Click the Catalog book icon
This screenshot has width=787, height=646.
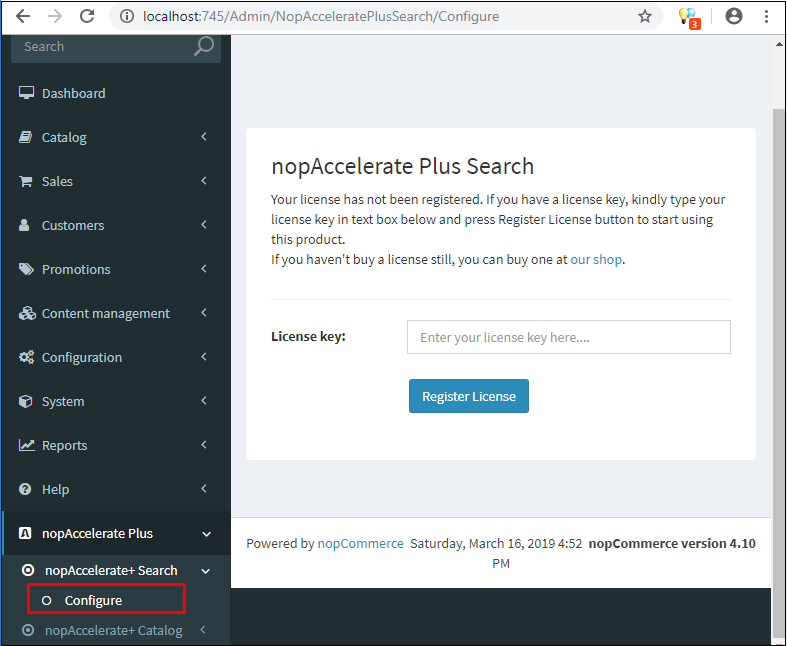(27, 137)
